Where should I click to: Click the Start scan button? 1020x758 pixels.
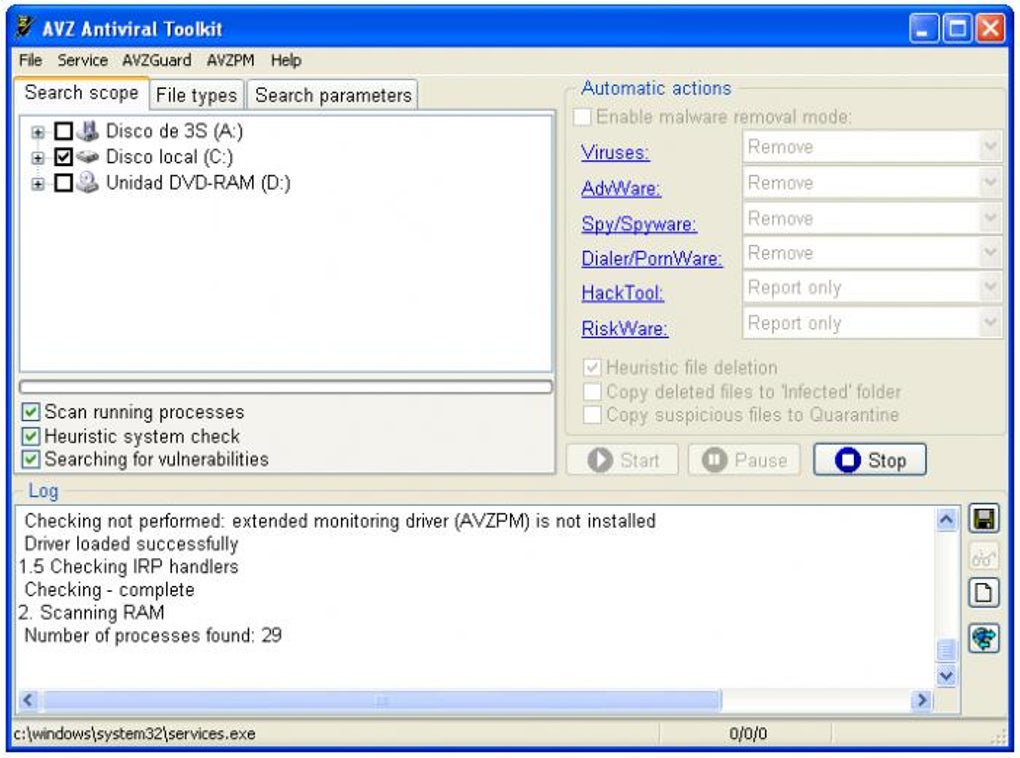[x=623, y=460]
